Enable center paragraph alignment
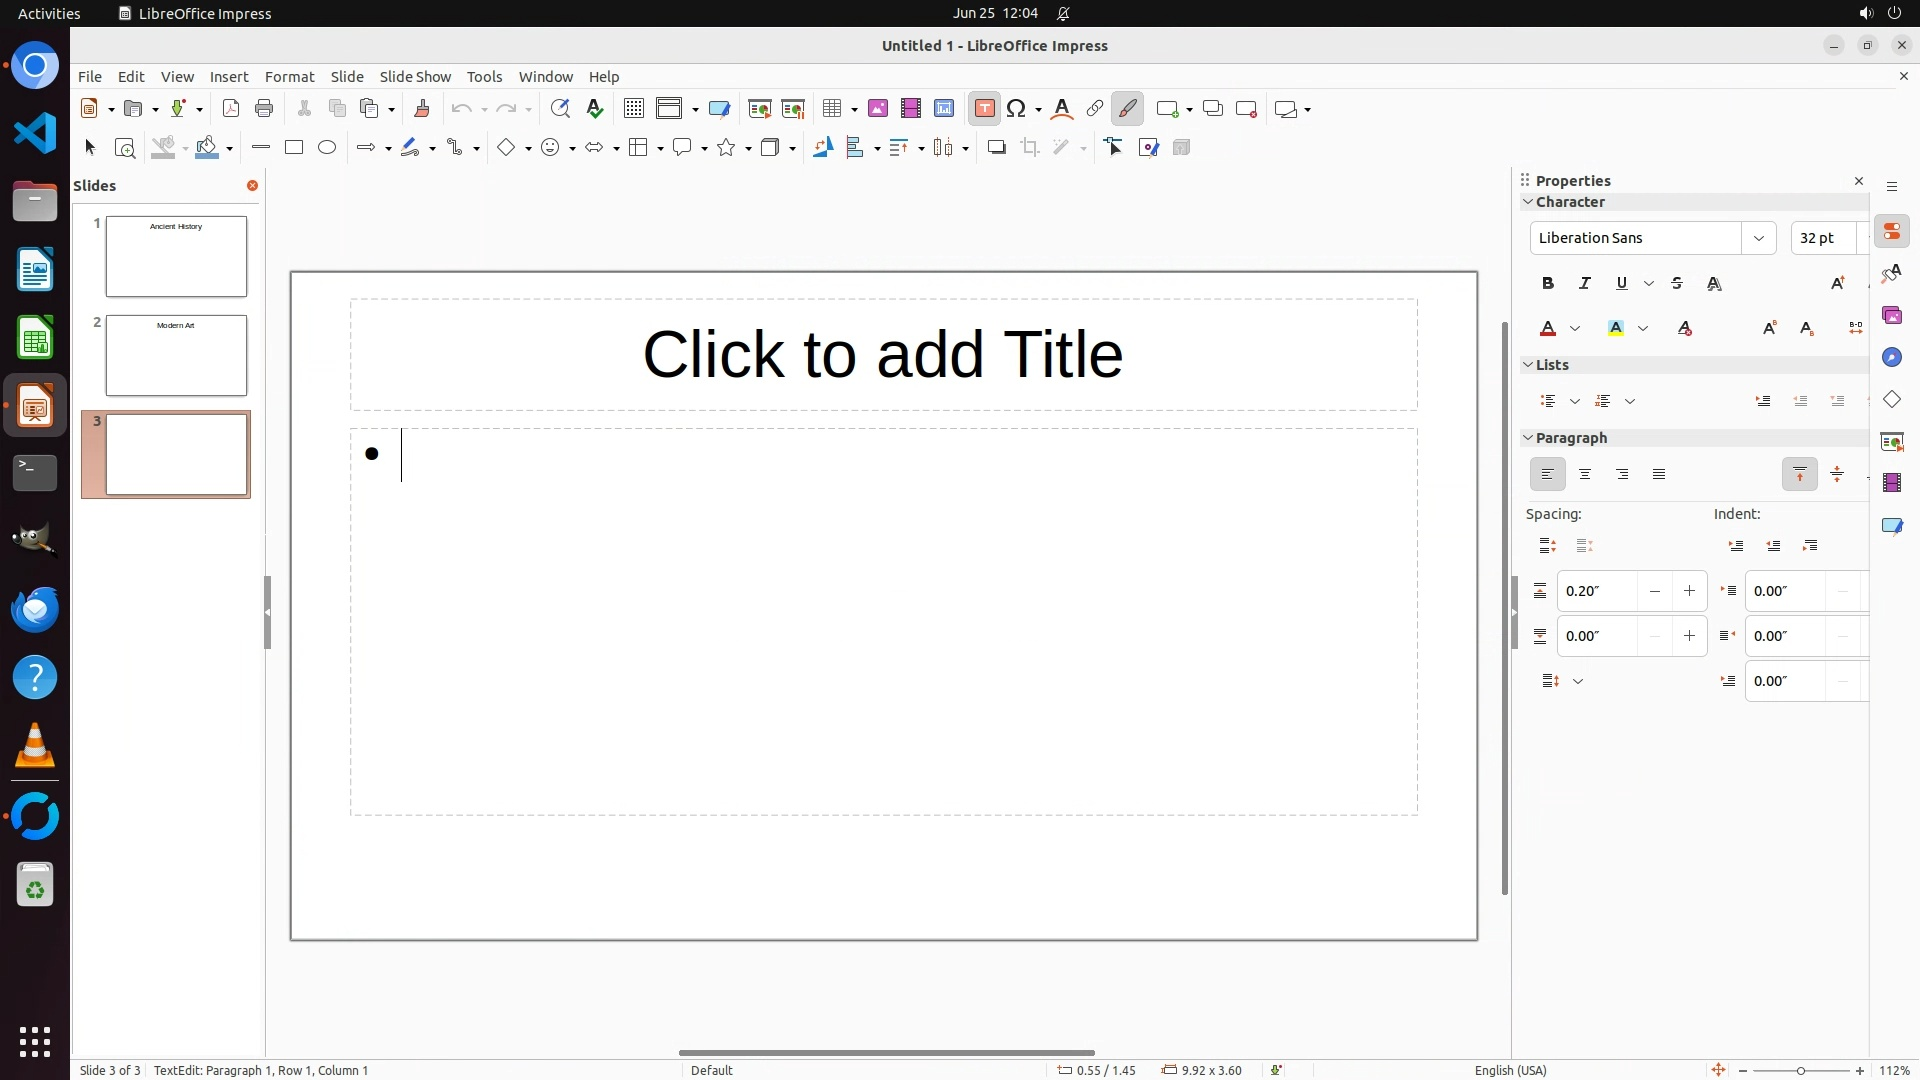 [x=1585, y=475]
